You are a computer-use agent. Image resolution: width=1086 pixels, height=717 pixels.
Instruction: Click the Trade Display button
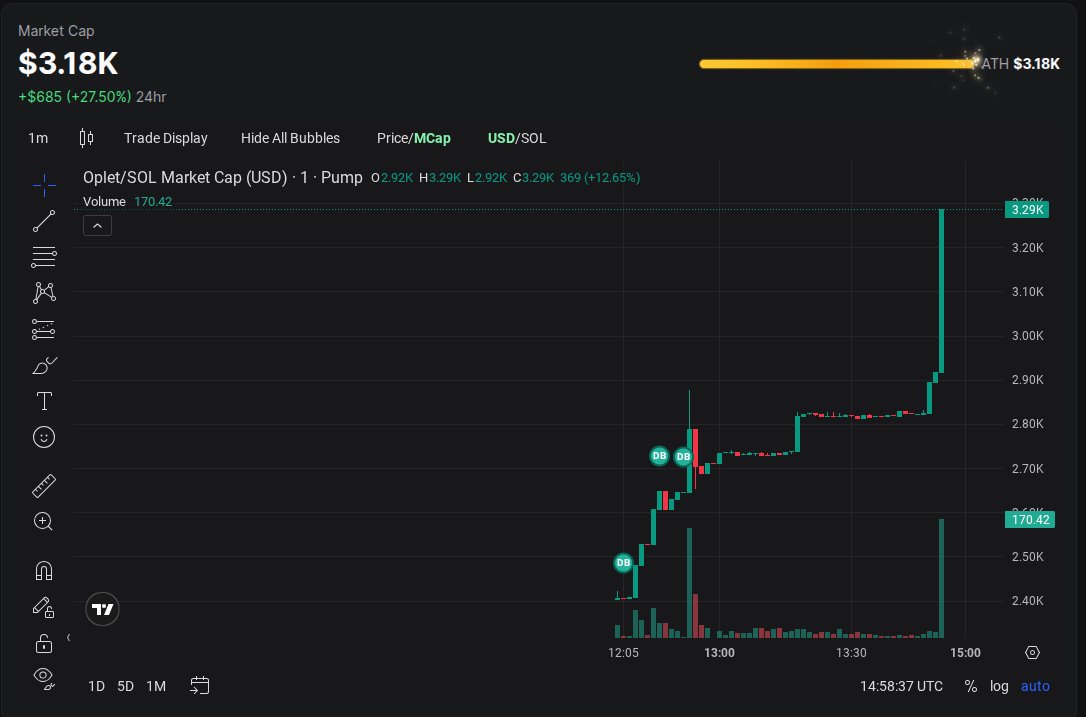tap(166, 138)
